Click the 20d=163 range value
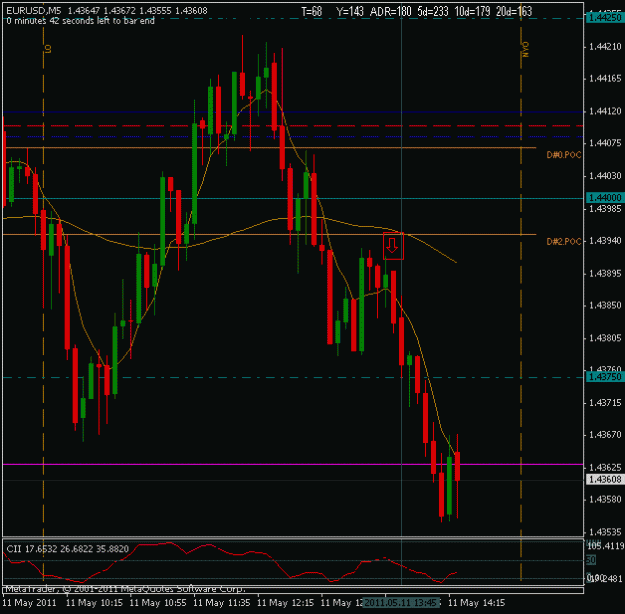 (x=514, y=11)
